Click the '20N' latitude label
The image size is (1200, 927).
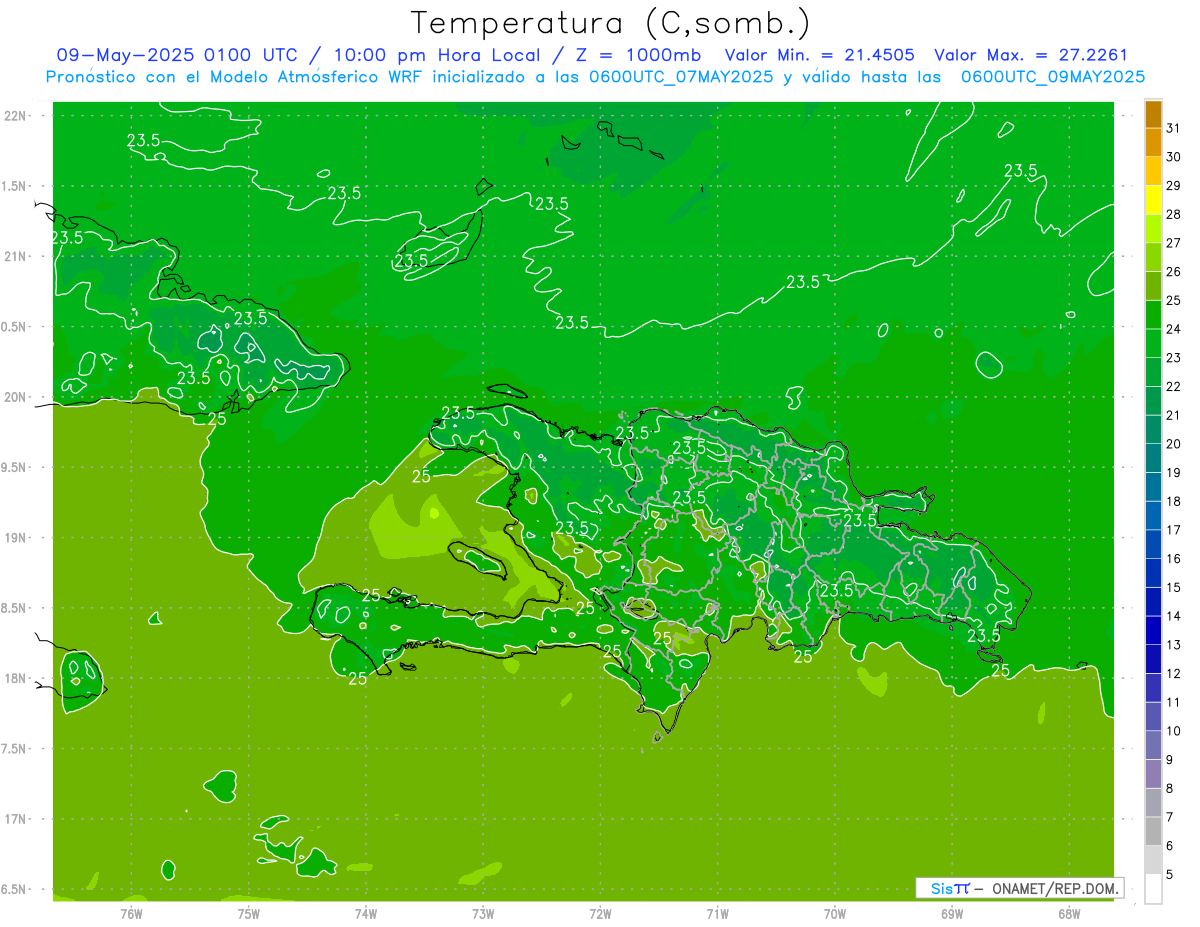pyautogui.click(x=15, y=397)
